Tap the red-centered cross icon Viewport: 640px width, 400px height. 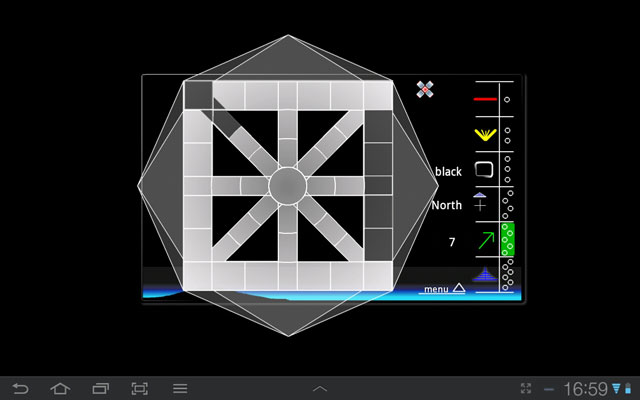pyautogui.click(x=425, y=89)
